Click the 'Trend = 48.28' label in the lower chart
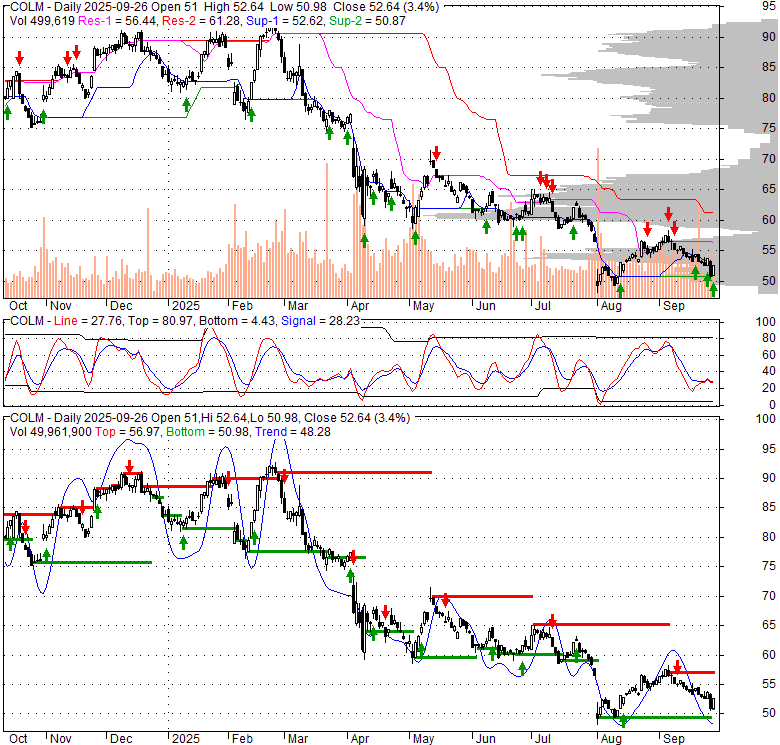Image resolution: width=780 pixels, height=745 pixels. [293, 432]
